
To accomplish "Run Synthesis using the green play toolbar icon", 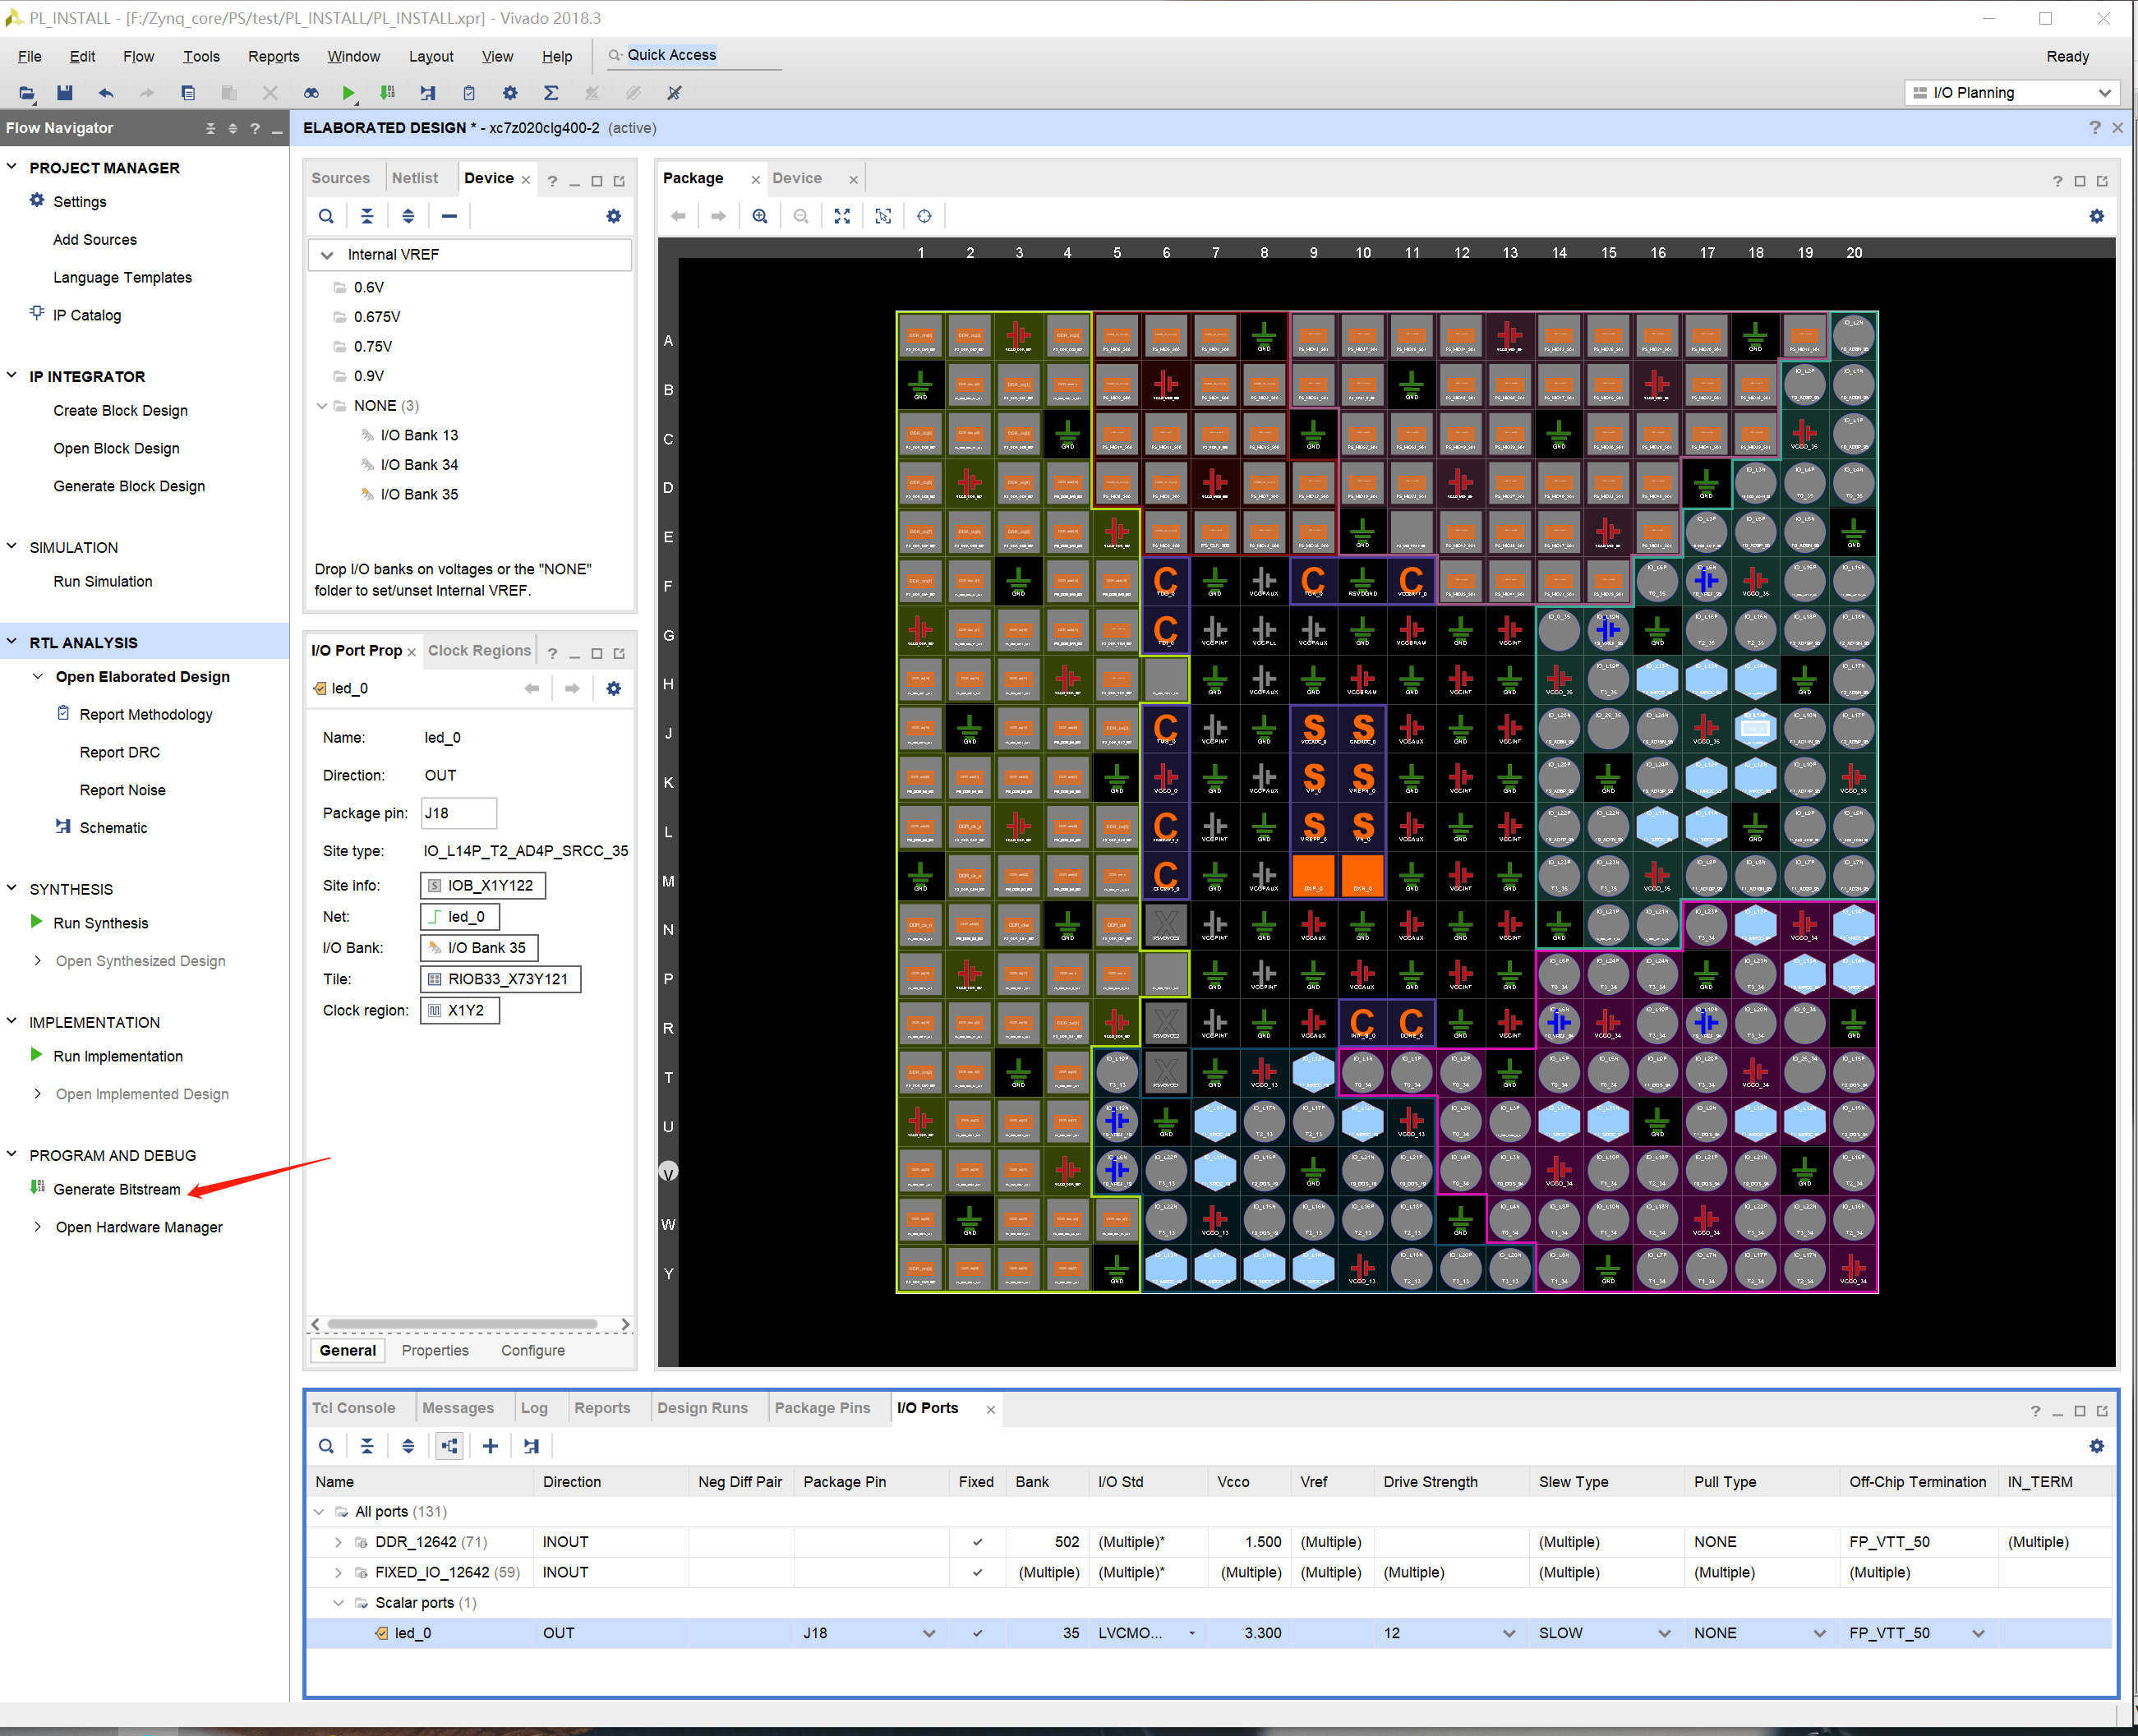I will pyautogui.click(x=348, y=92).
